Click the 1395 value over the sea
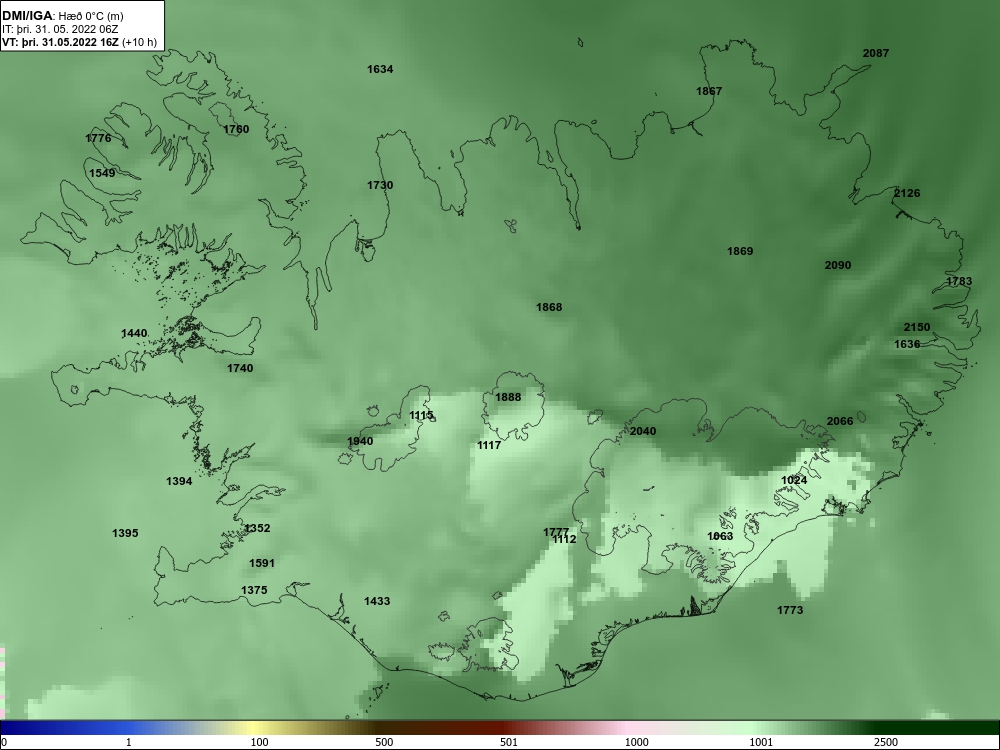 pos(125,533)
